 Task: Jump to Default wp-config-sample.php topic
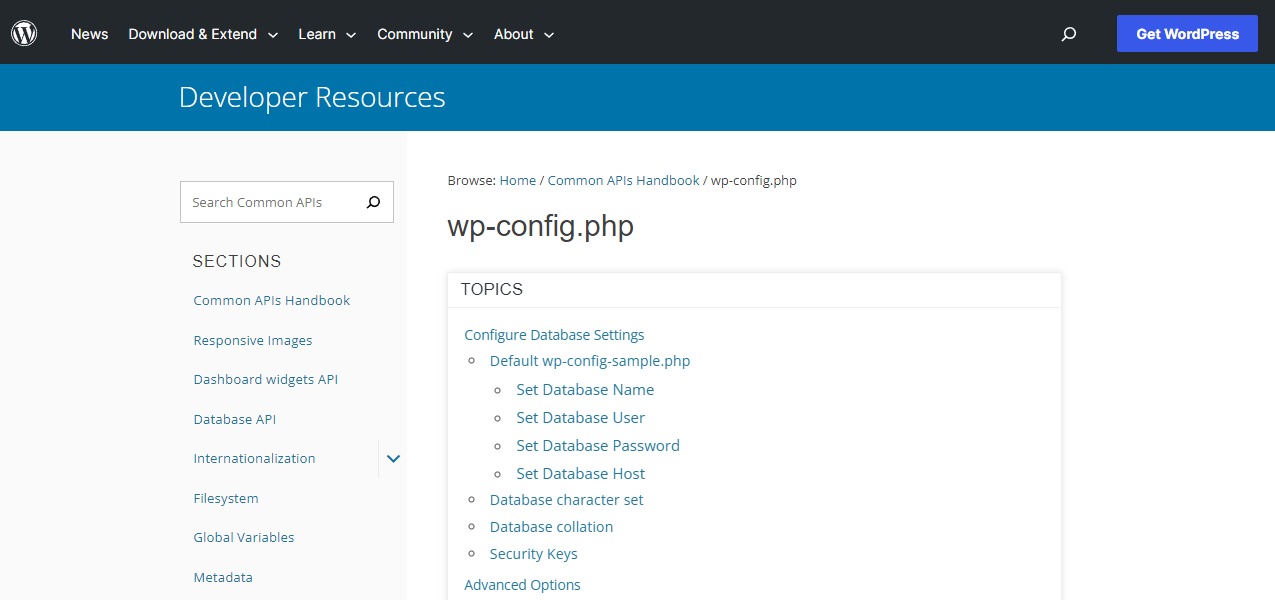[x=590, y=361]
